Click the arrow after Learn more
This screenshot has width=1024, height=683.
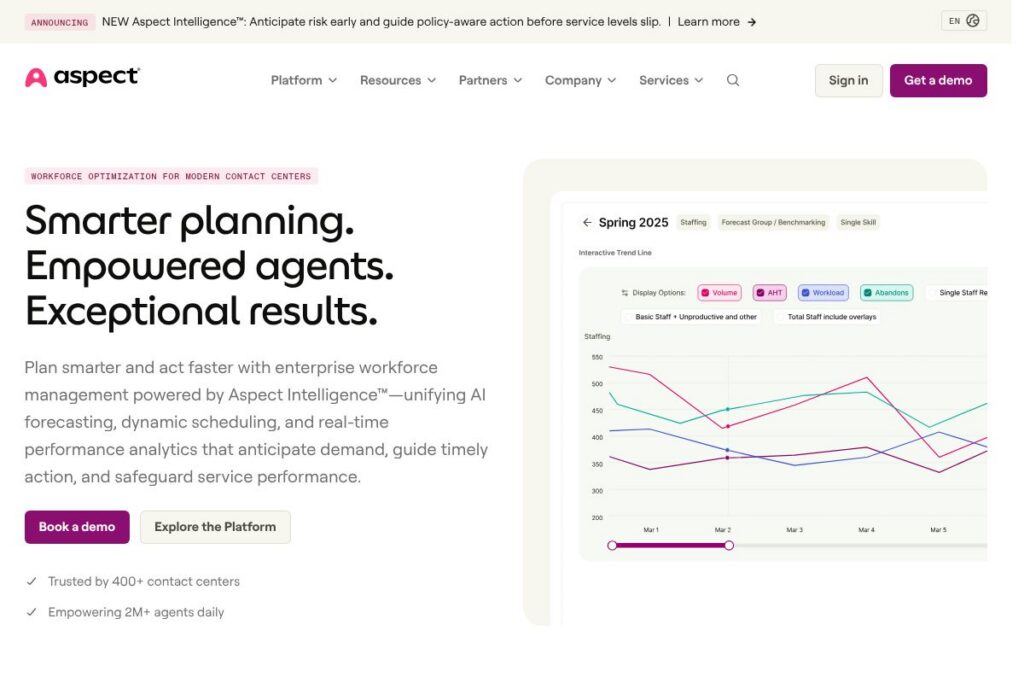(x=752, y=22)
